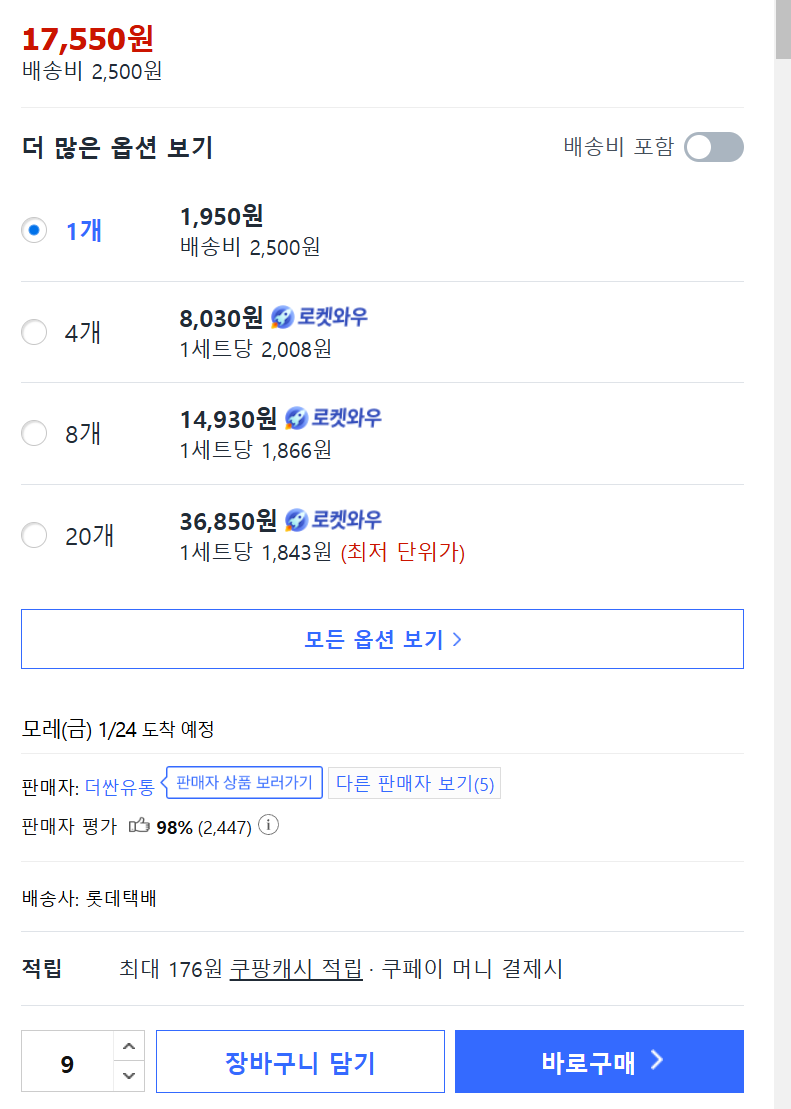Image resolution: width=791 pixels, height=1109 pixels.
Task: Click the 바로구매 buy now button
Action: point(599,1062)
